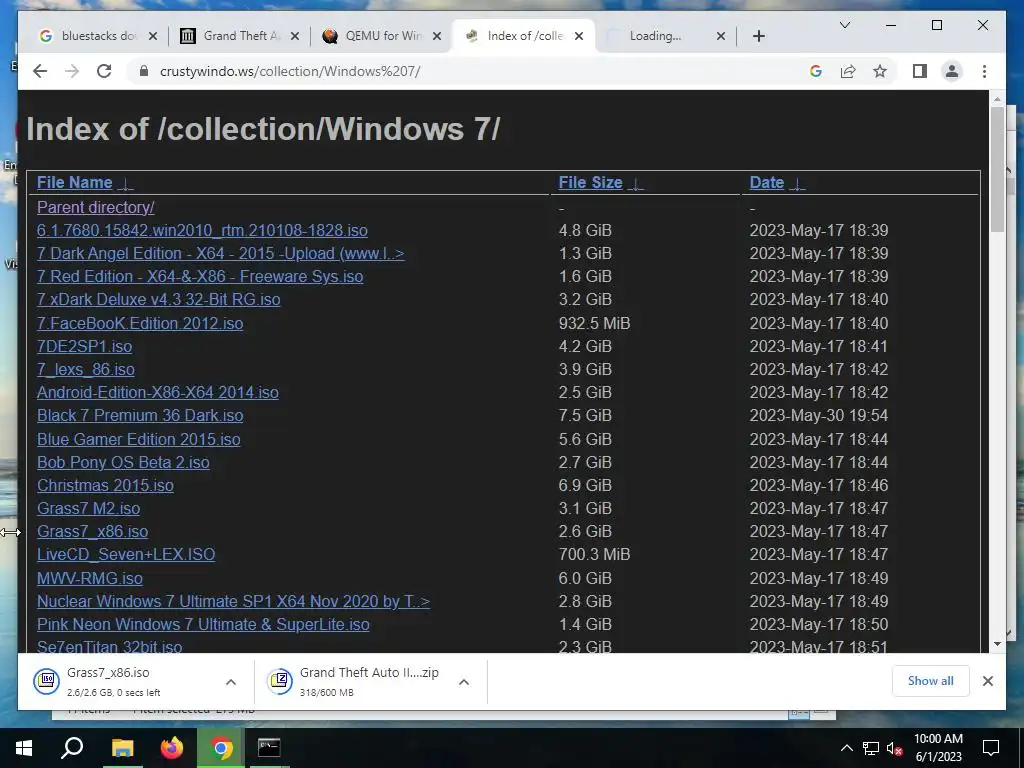Open the Chrome side panel

coord(920,71)
